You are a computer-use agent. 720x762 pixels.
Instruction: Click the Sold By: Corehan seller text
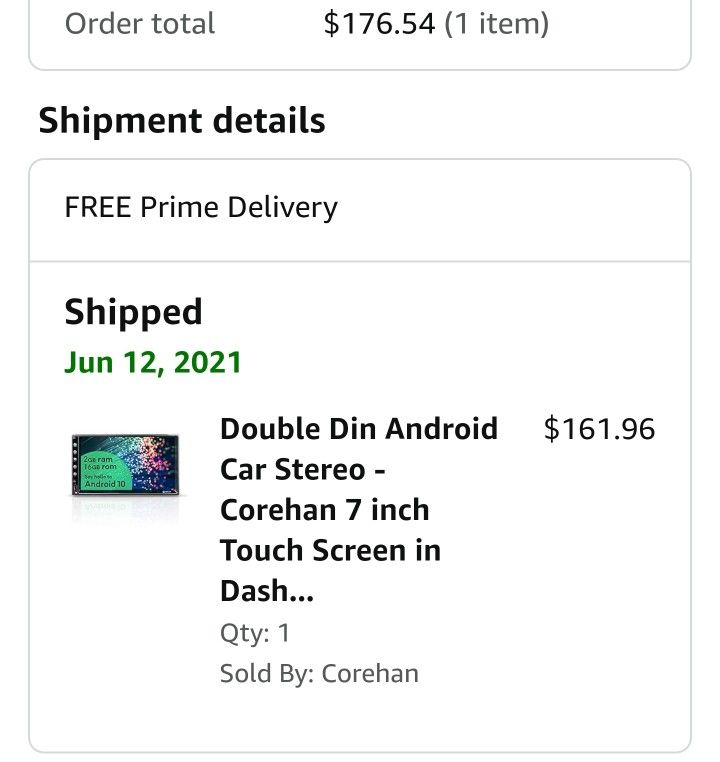click(319, 673)
